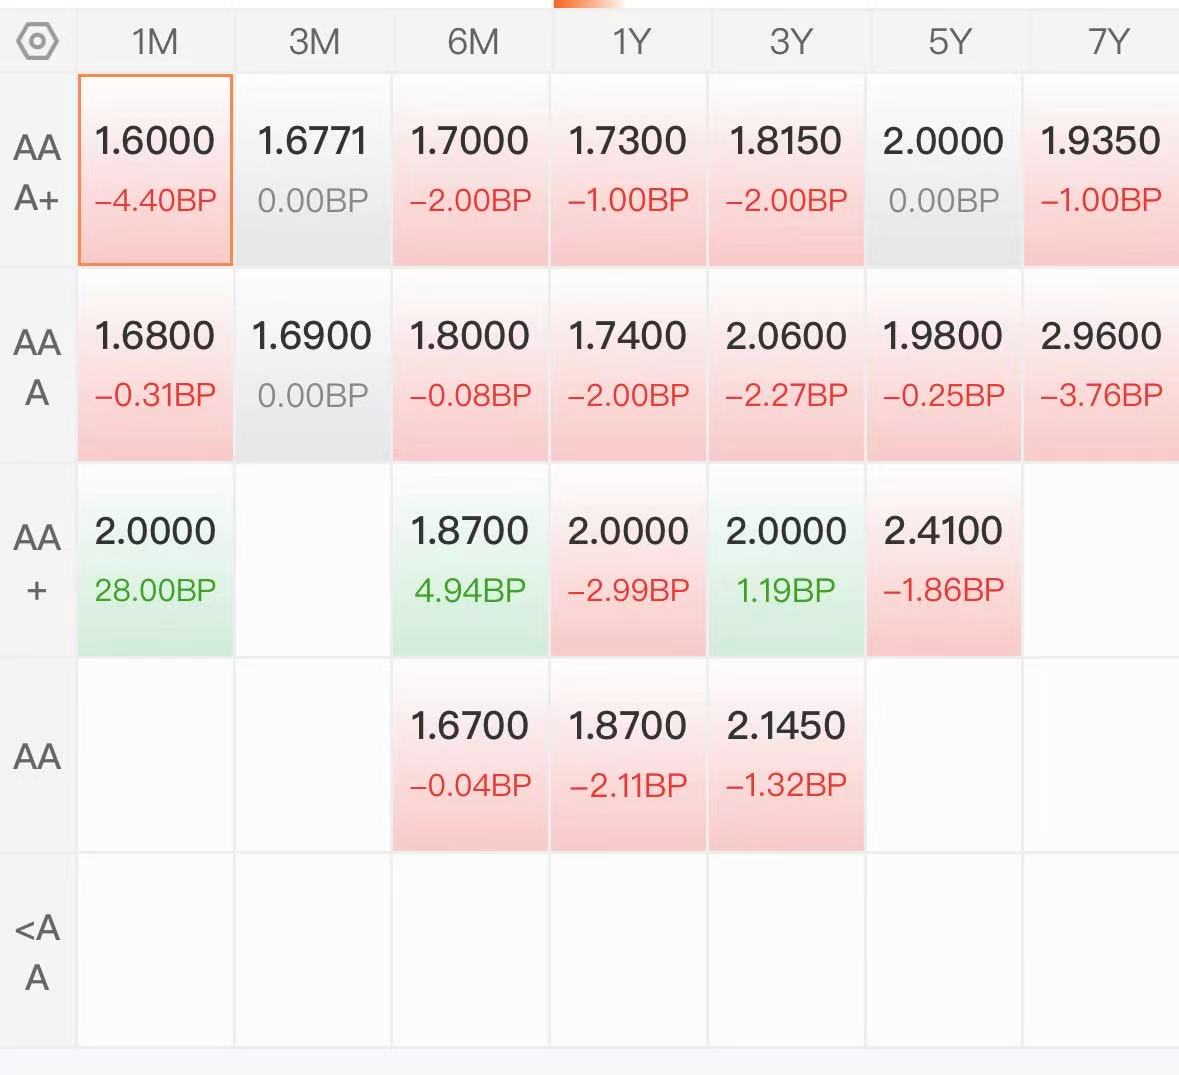The height and width of the screenshot is (1075, 1179).
Task: Open the AAA 3Y cell showing 2.0600
Action: point(786,365)
